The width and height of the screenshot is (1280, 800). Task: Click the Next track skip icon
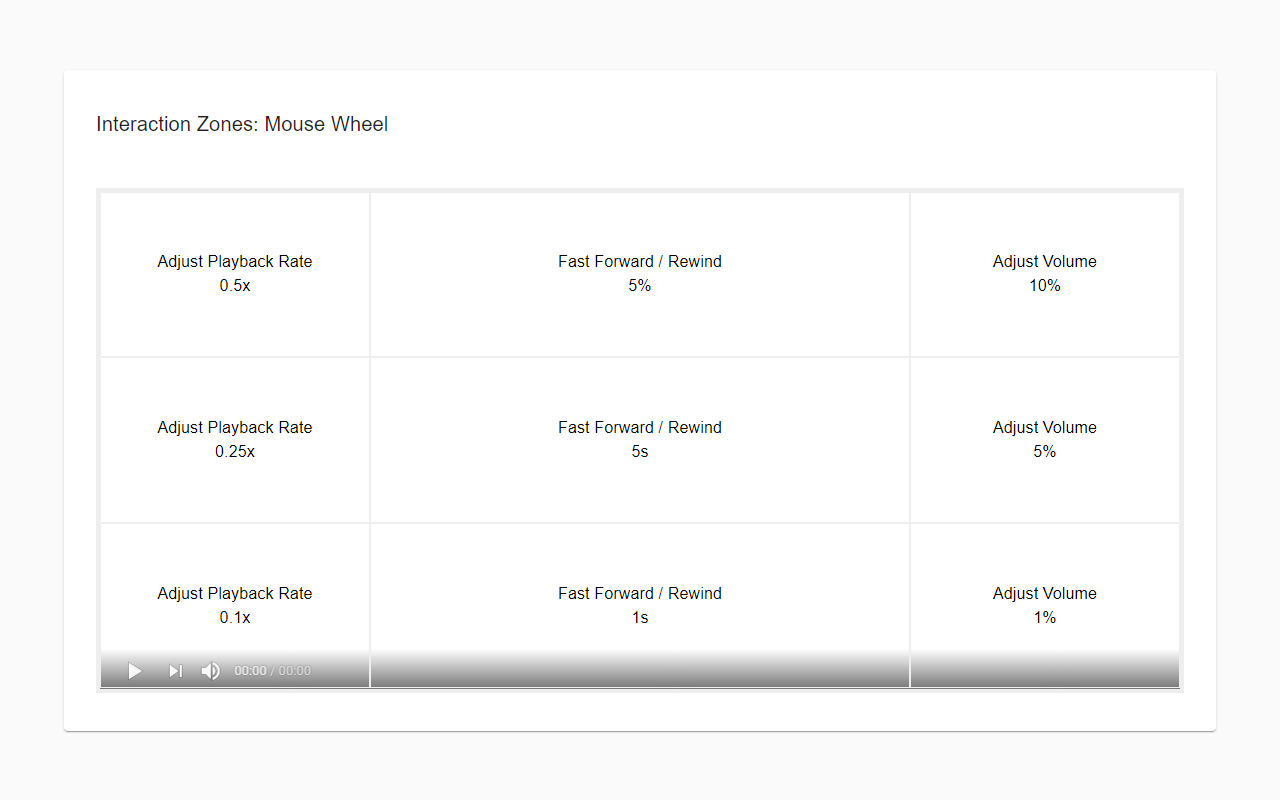(176, 671)
